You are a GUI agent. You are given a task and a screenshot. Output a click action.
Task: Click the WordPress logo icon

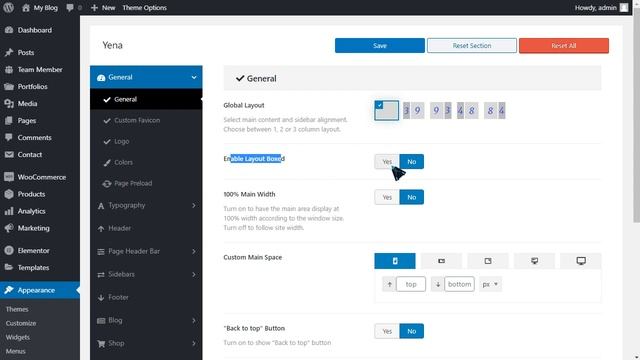8,7
